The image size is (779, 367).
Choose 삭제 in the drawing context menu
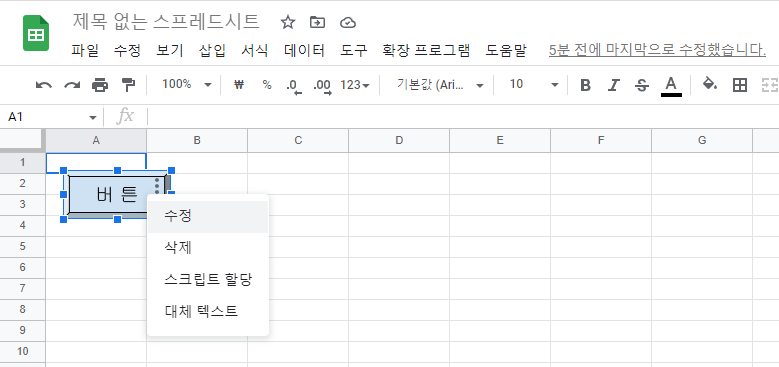pyautogui.click(x=208, y=248)
